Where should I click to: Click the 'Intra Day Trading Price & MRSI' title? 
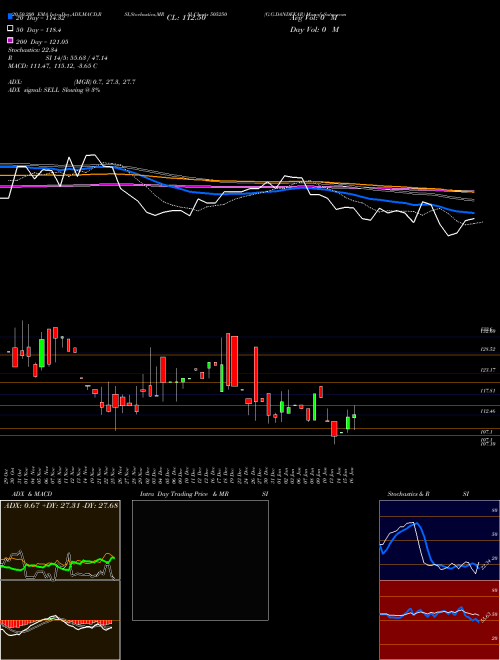coord(204,494)
